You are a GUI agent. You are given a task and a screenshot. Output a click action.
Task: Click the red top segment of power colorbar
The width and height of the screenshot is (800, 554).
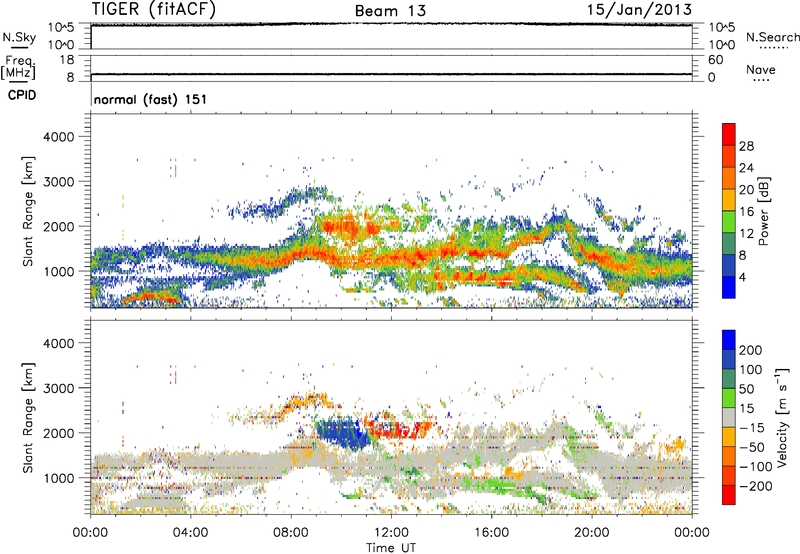click(x=729, y=134)
